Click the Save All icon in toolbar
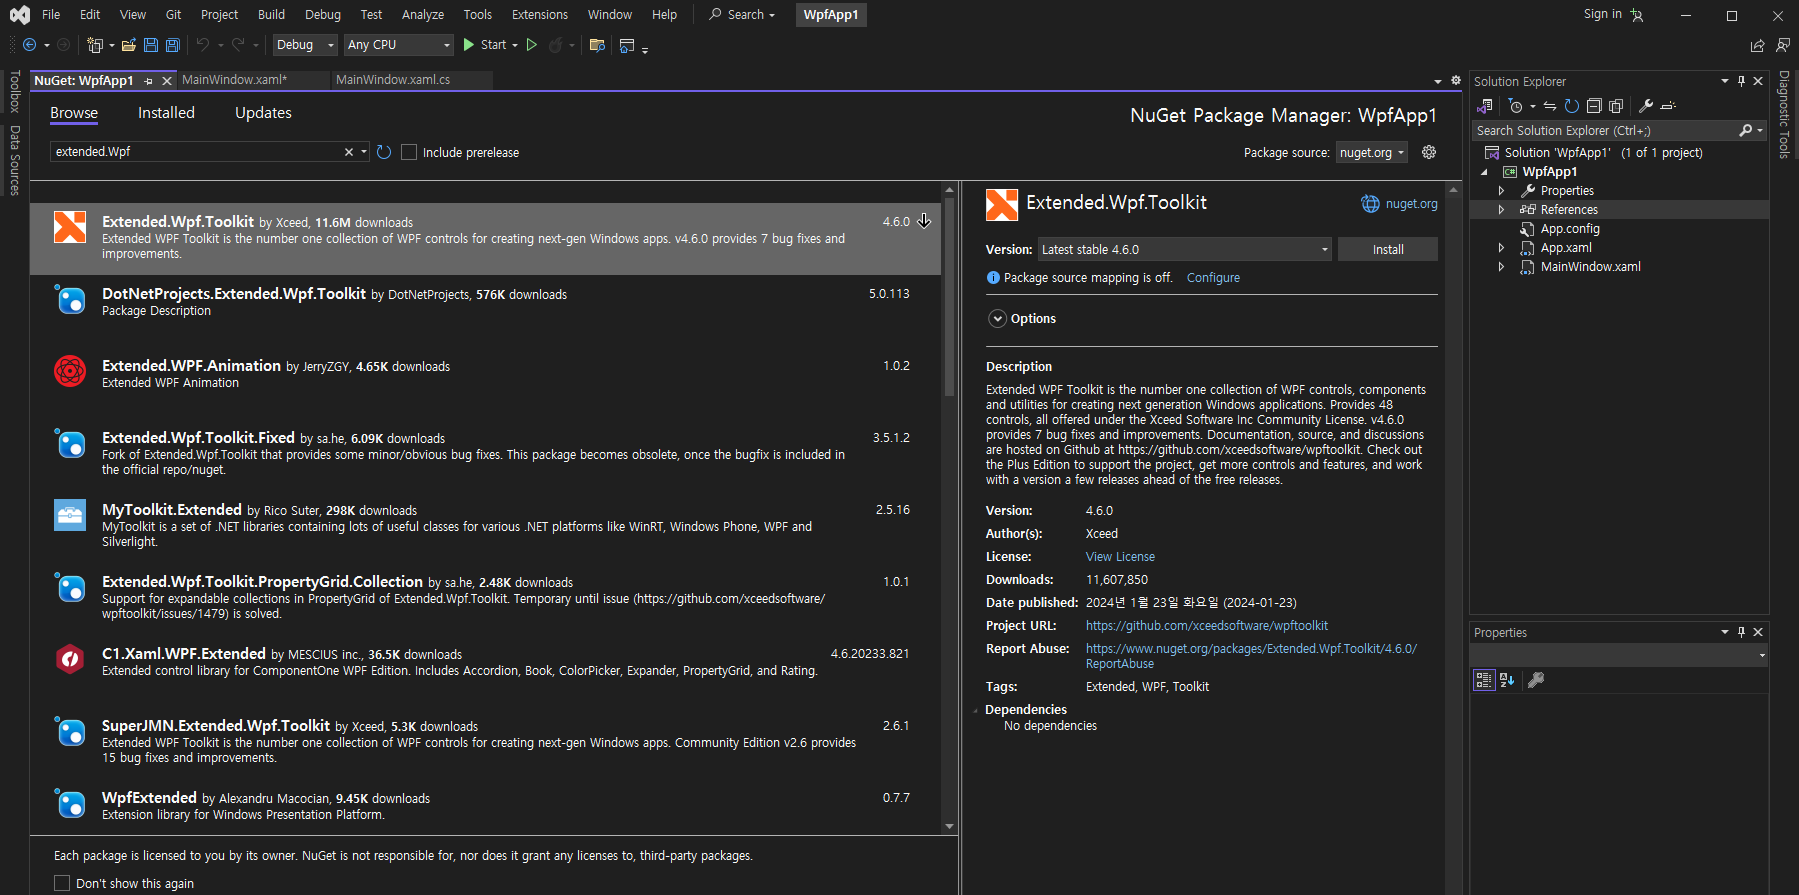This screenshot has width=1799, height=895. click(x=173, y=45)
